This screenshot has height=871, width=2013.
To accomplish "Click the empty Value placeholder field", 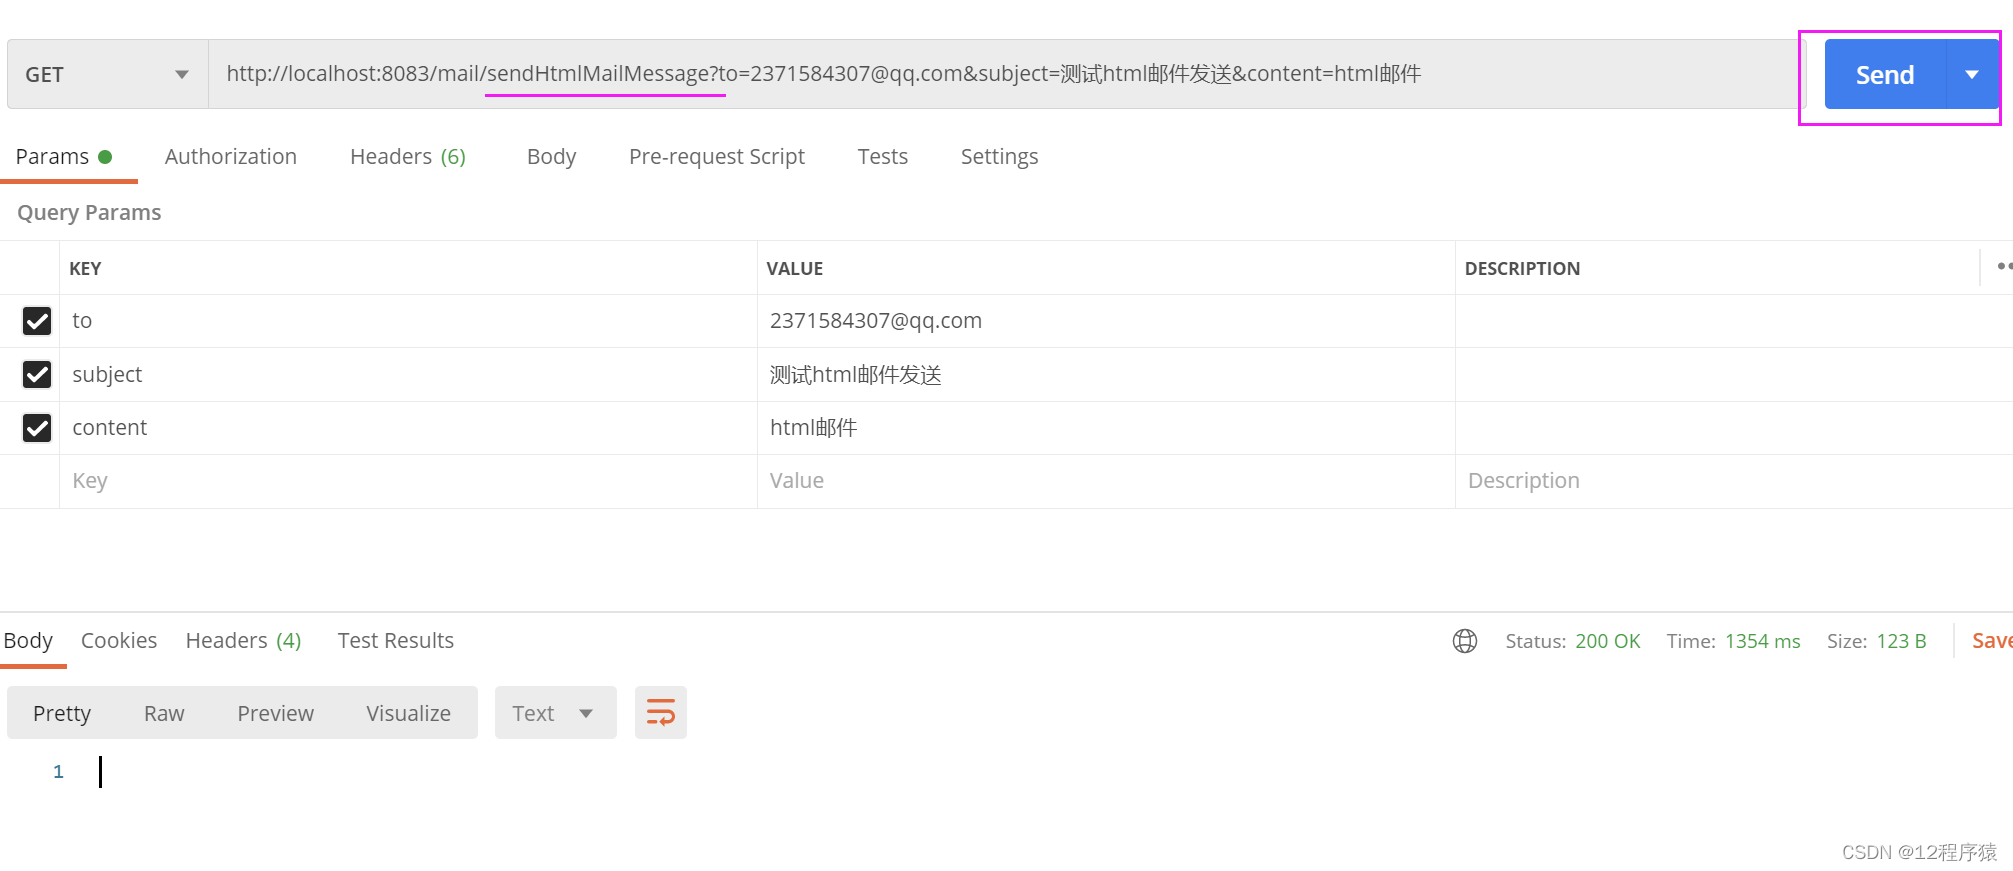I will point(1106,481).
